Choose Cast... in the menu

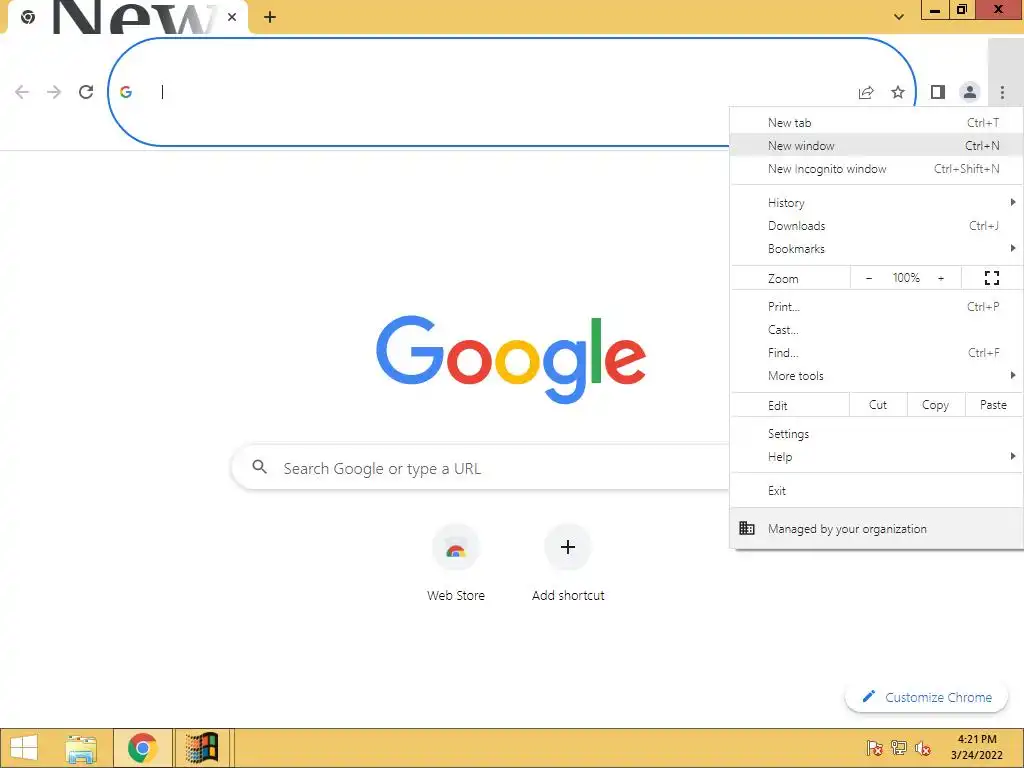coord(876,330)
